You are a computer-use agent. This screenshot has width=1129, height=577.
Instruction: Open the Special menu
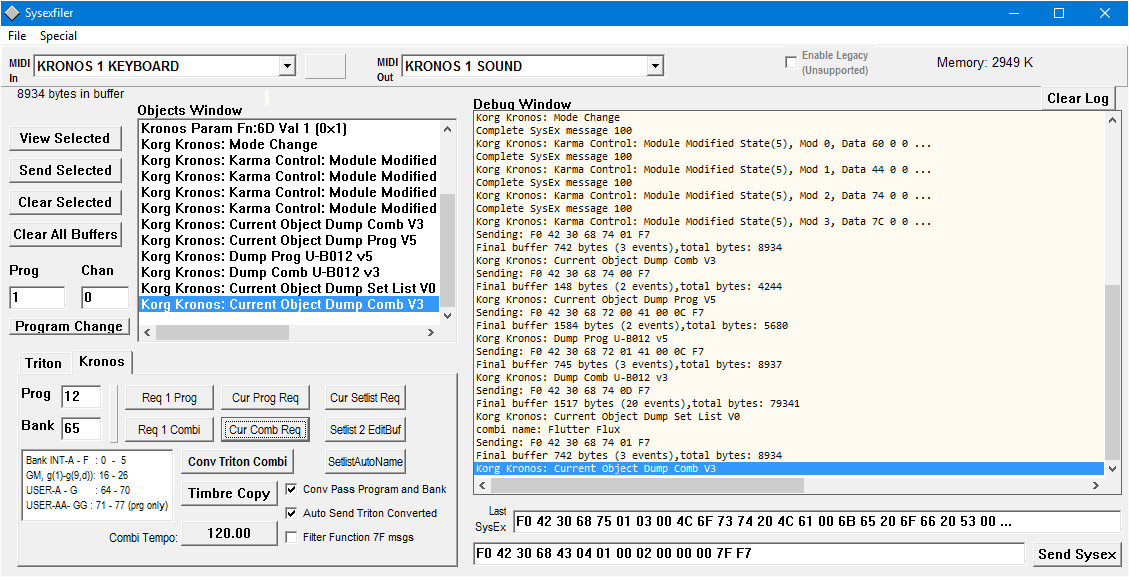pos(58,36)
